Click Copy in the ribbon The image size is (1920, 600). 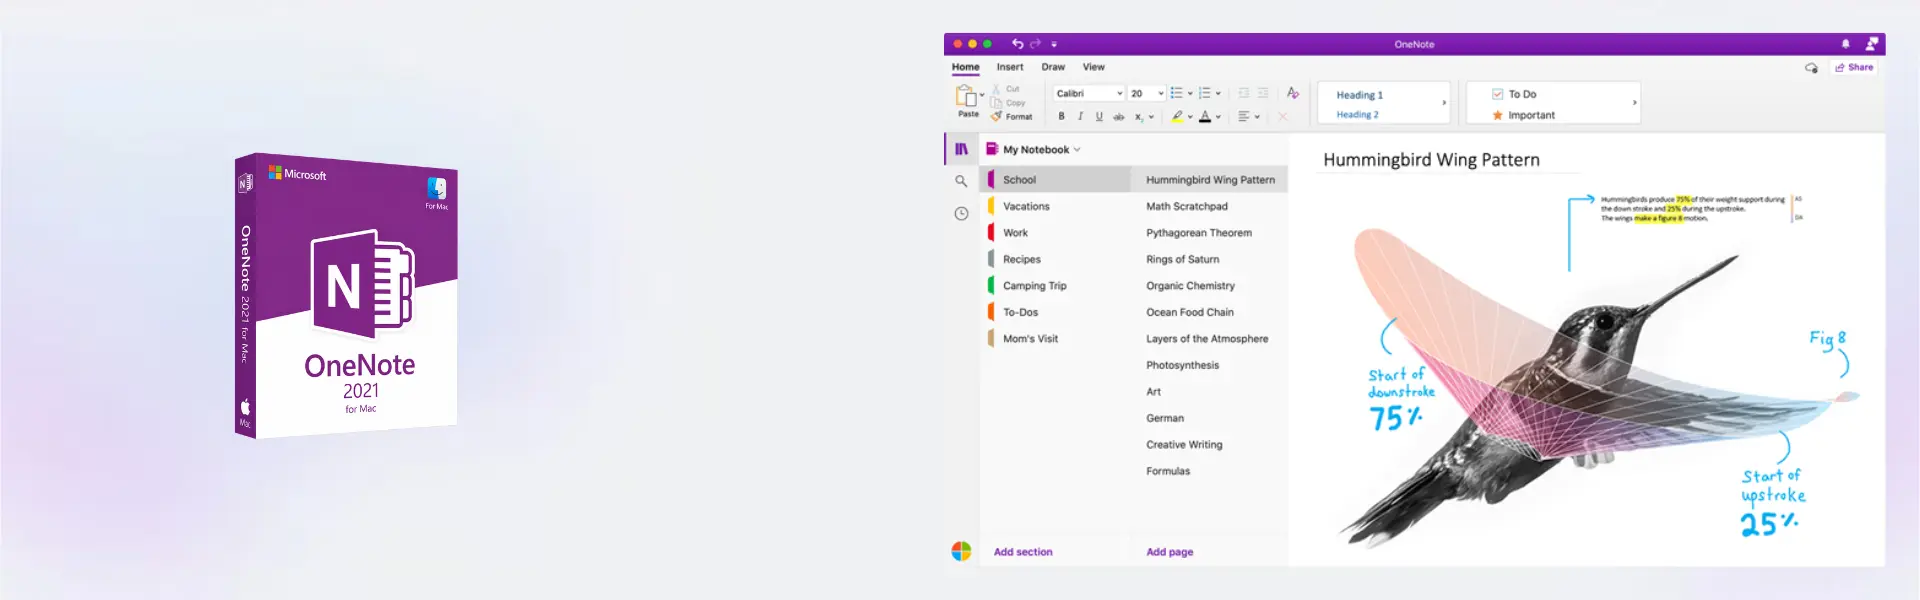[1009, 103]
